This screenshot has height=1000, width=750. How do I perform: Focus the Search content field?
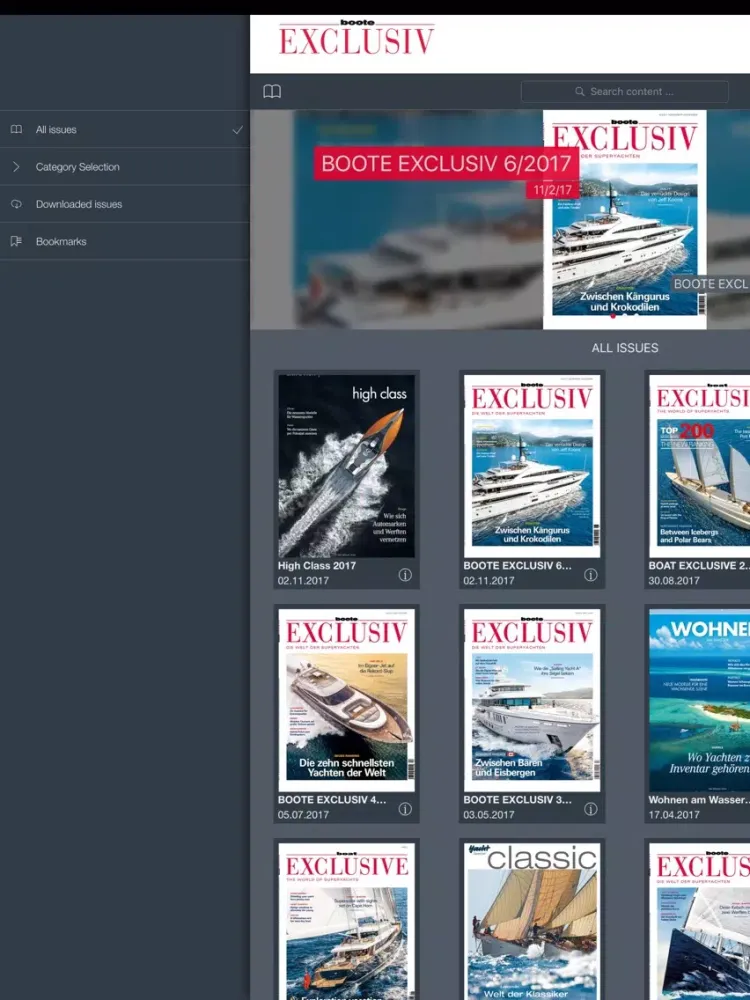pos(624,91)
